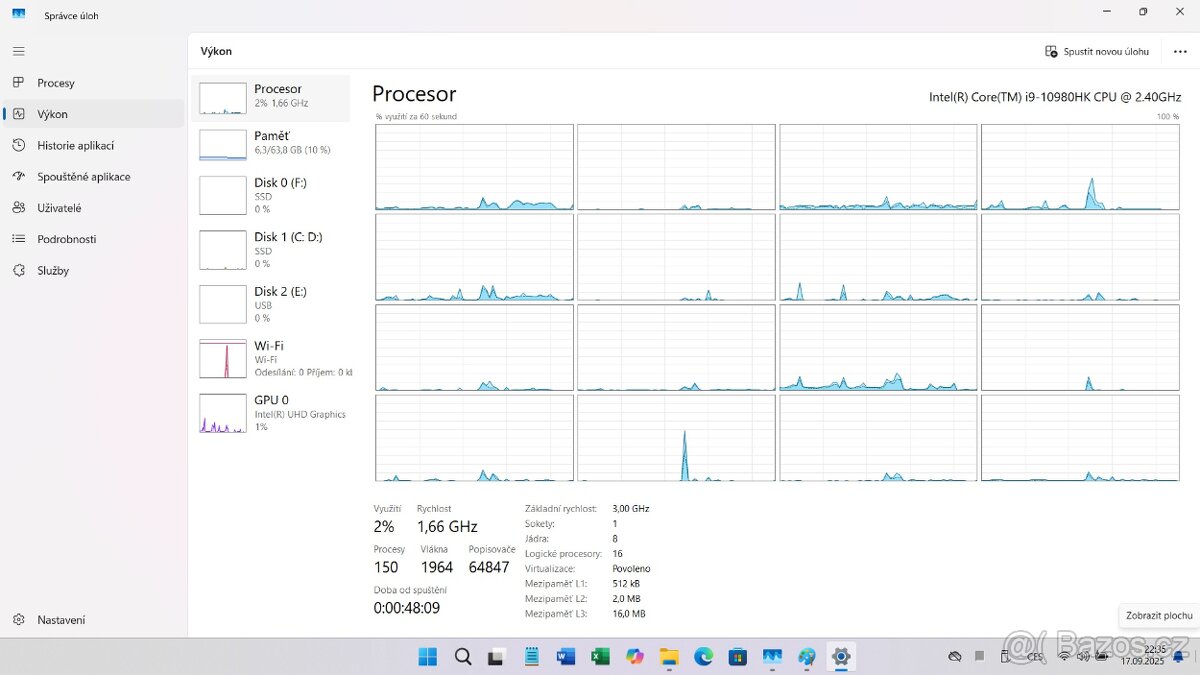Click the Windows Search icon

[x=462, y=656]
